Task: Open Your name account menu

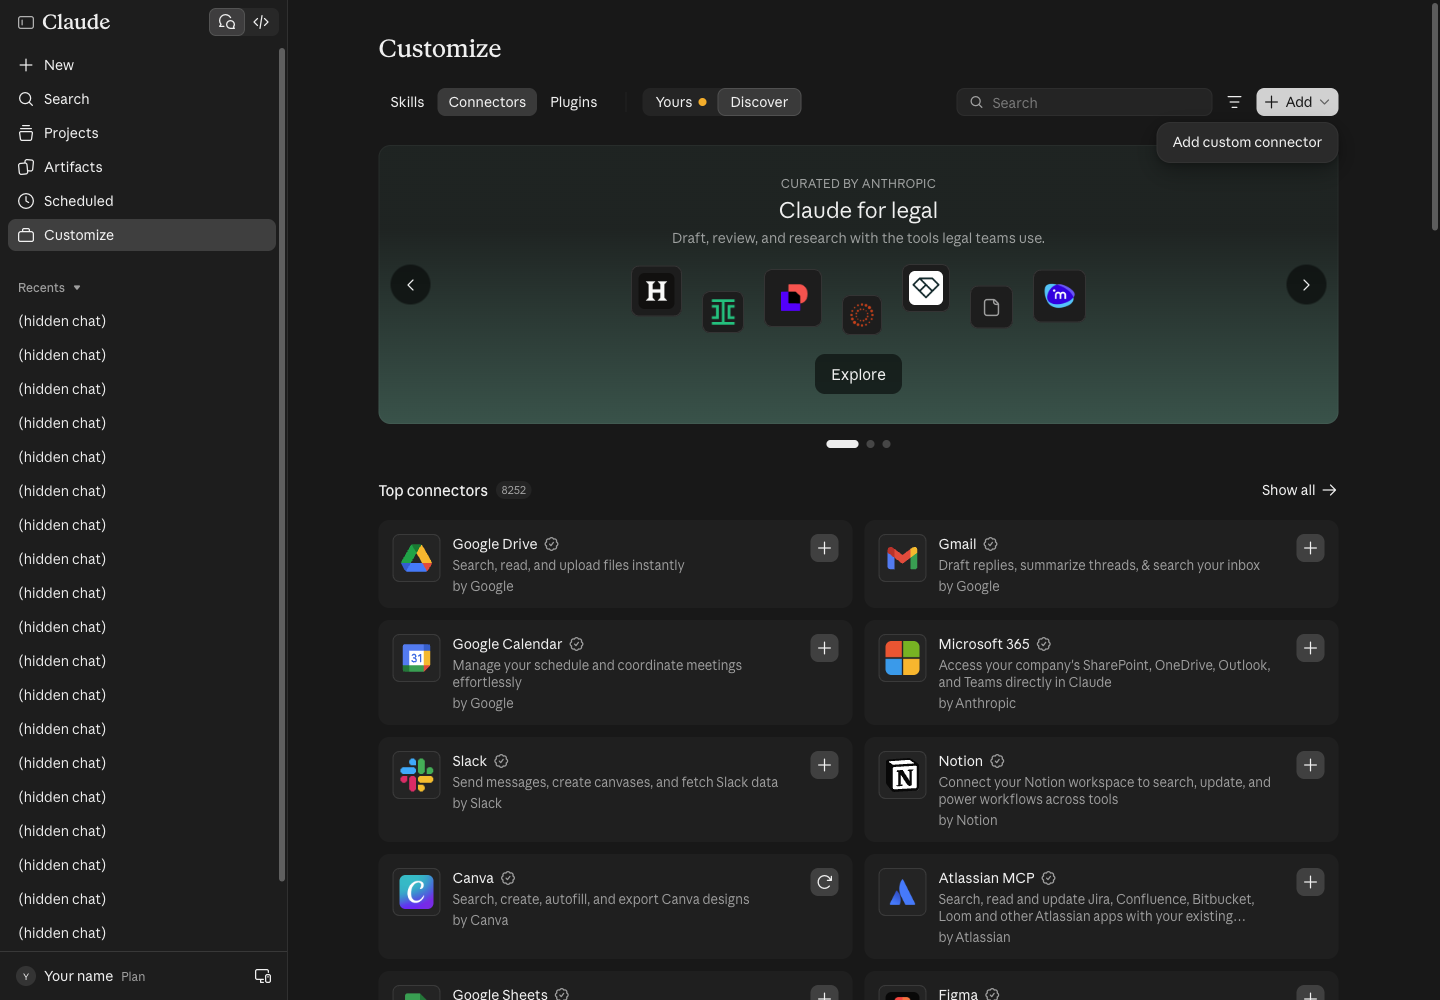Action: (x=82, y=976)
